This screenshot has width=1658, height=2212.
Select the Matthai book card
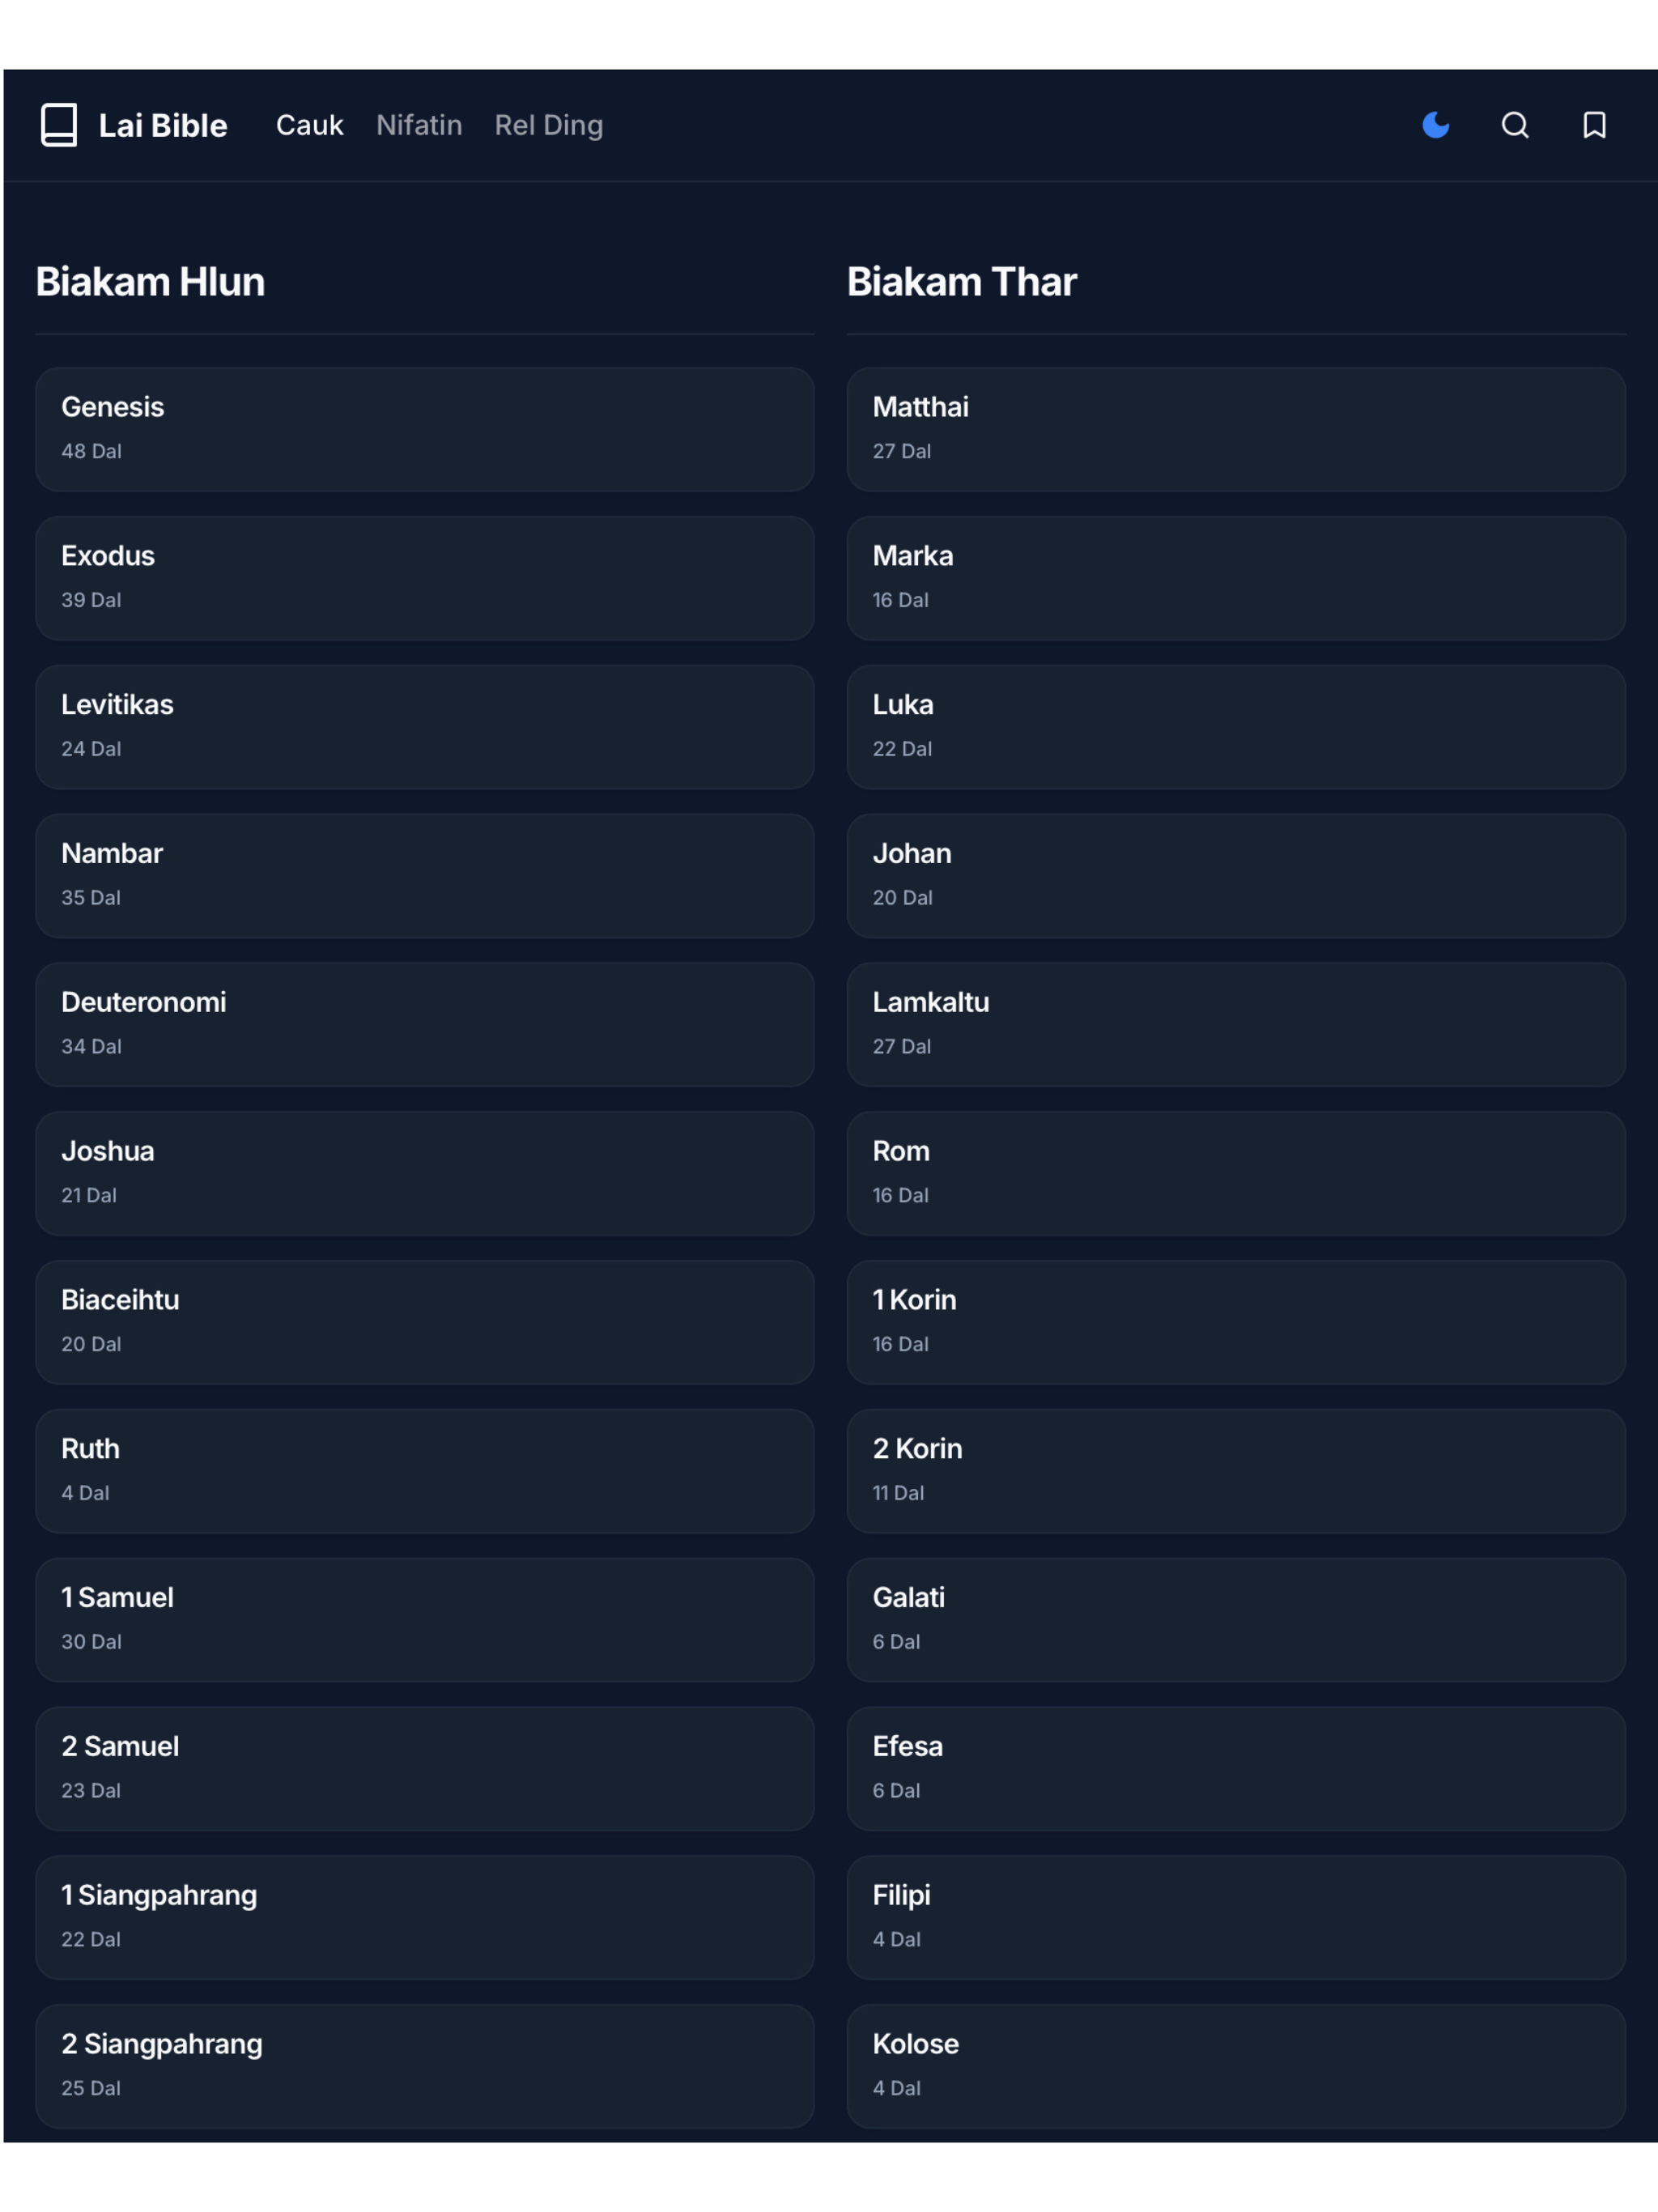coord(1236,429)
